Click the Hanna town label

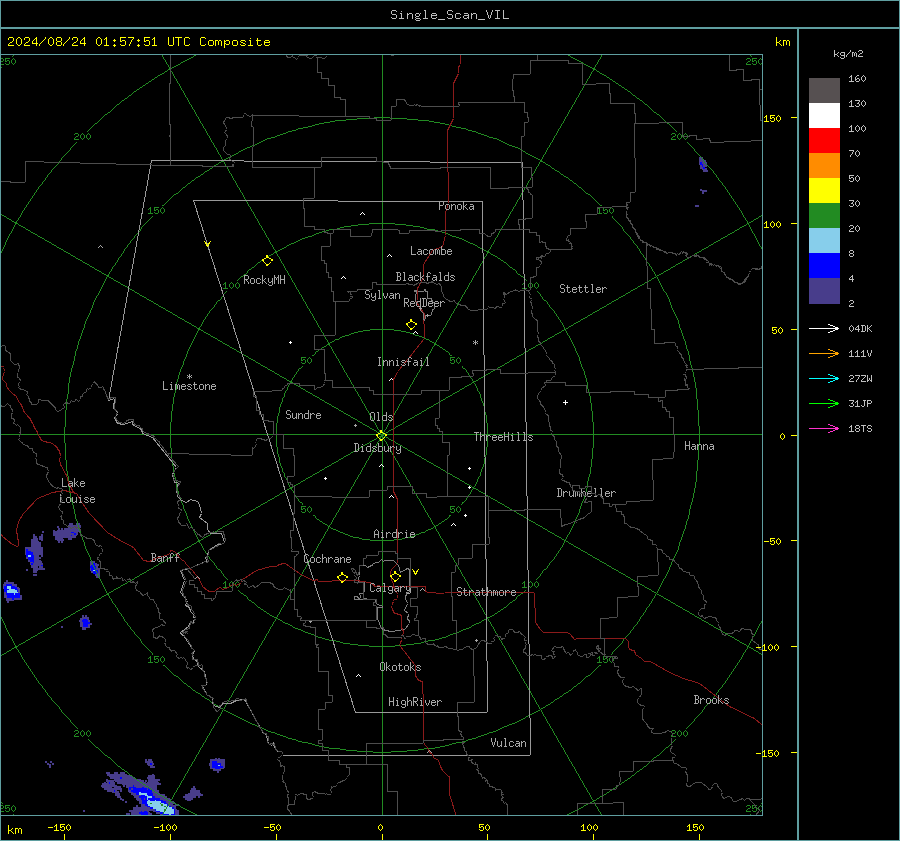[x=699, y=446]
